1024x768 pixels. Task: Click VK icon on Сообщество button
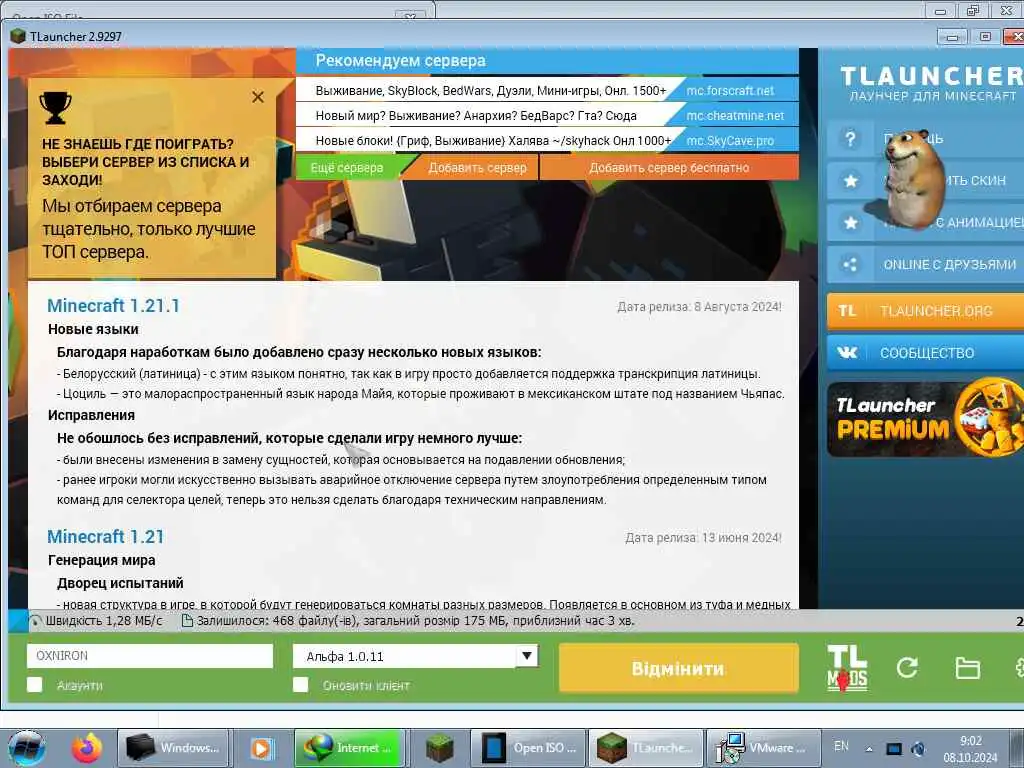point(847,353)
